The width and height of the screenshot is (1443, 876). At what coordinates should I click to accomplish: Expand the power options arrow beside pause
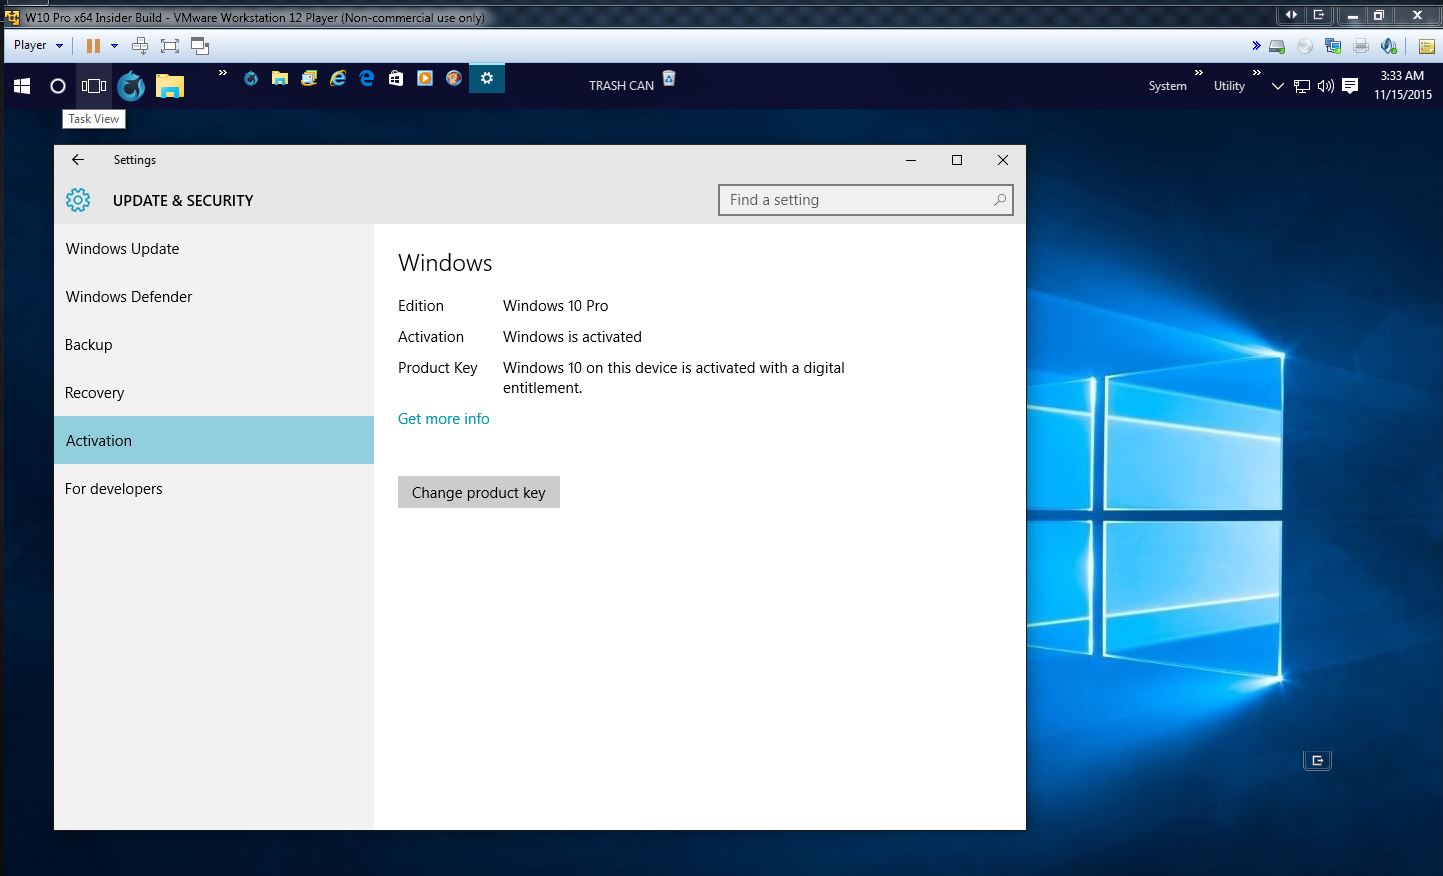click(x=114, y=45)
